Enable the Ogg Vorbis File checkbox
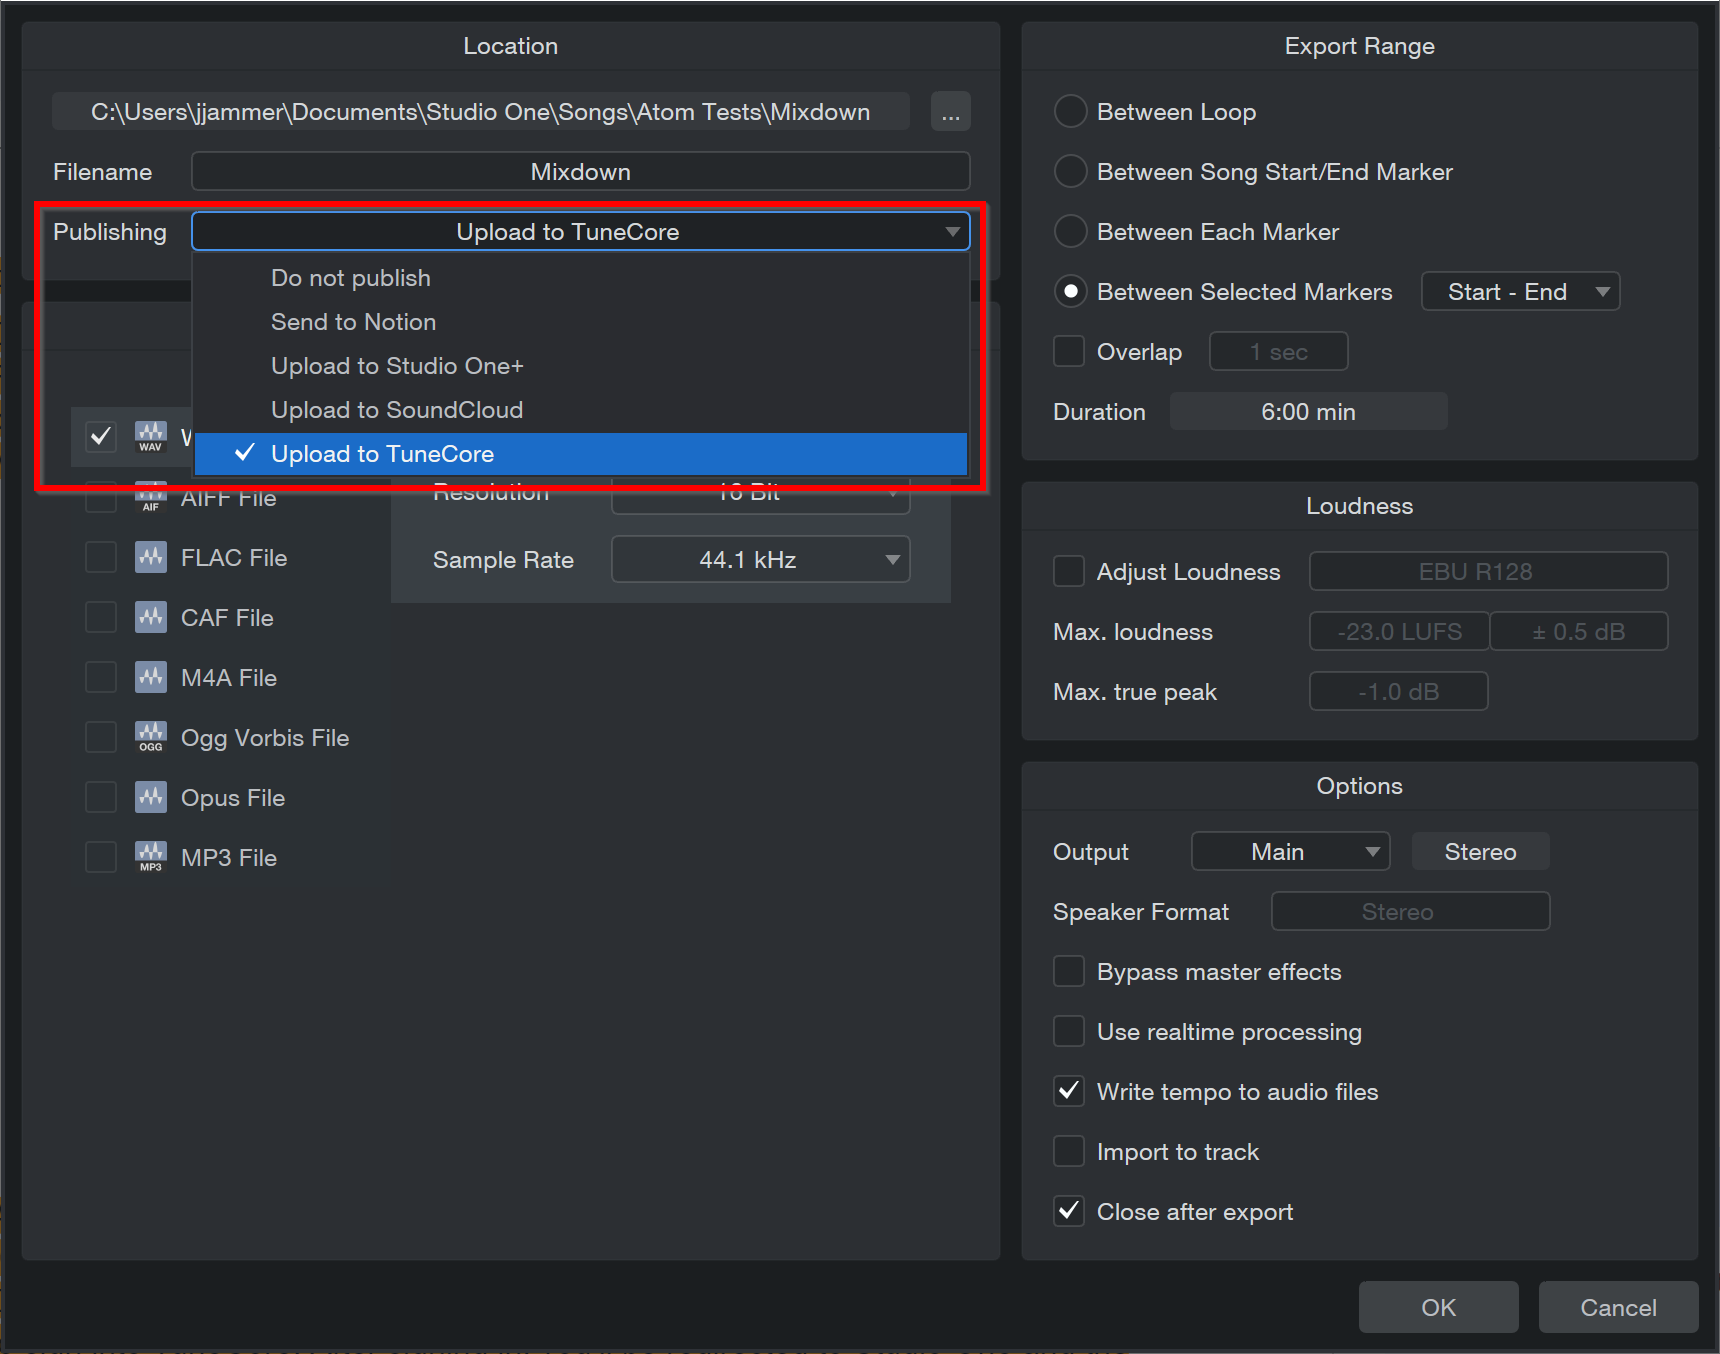 101,737
